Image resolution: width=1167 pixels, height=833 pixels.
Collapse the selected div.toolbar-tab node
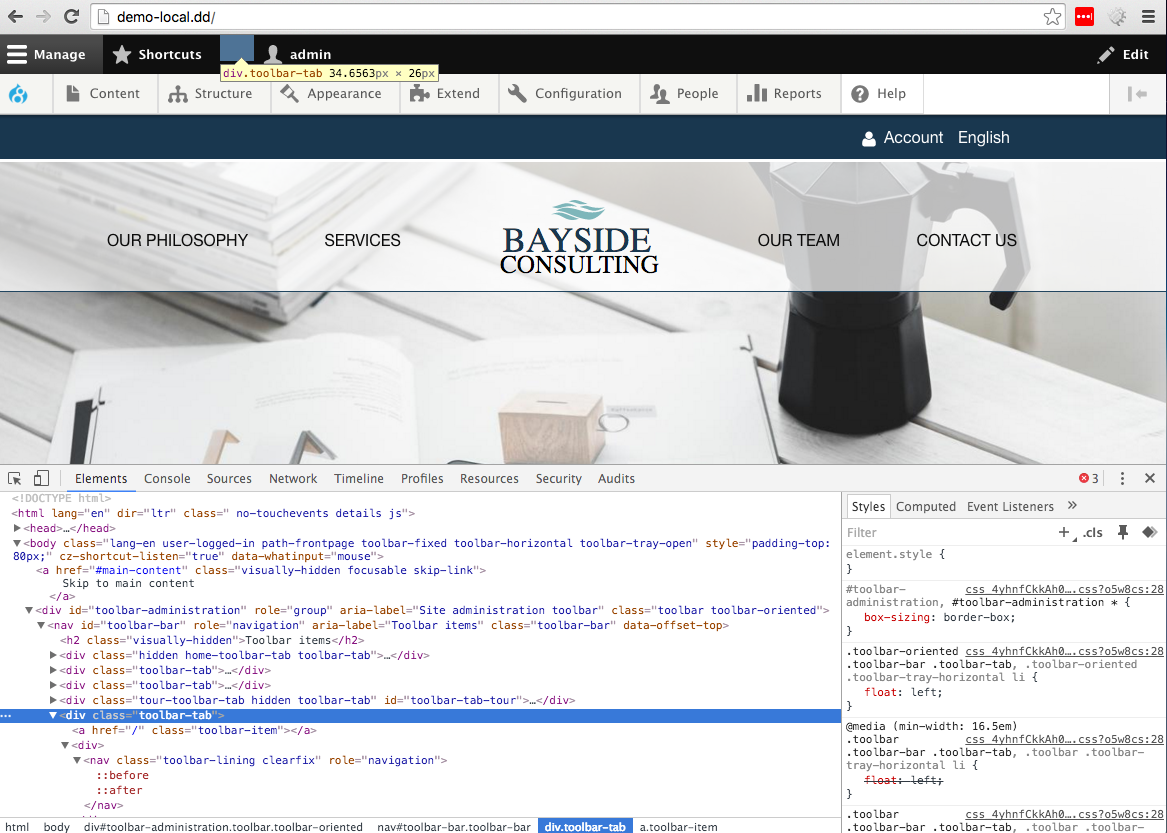pos(53,715)
